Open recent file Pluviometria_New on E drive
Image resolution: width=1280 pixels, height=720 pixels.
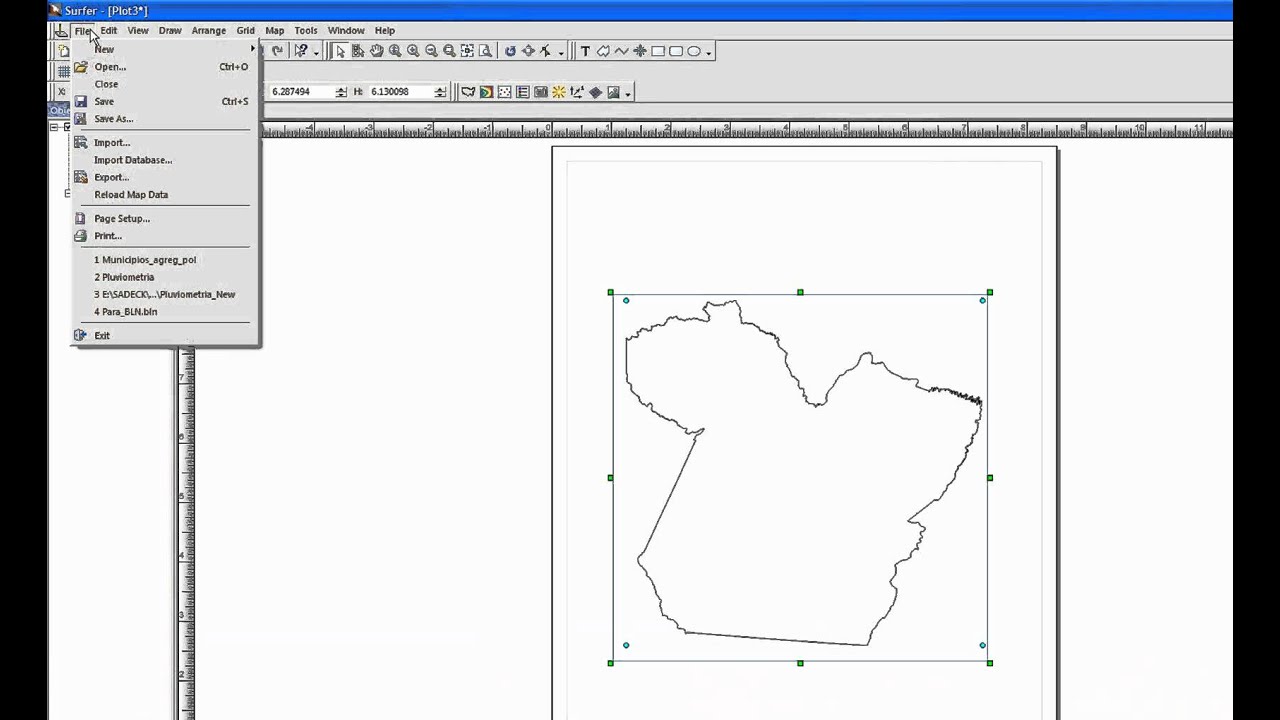pos(165,294)
